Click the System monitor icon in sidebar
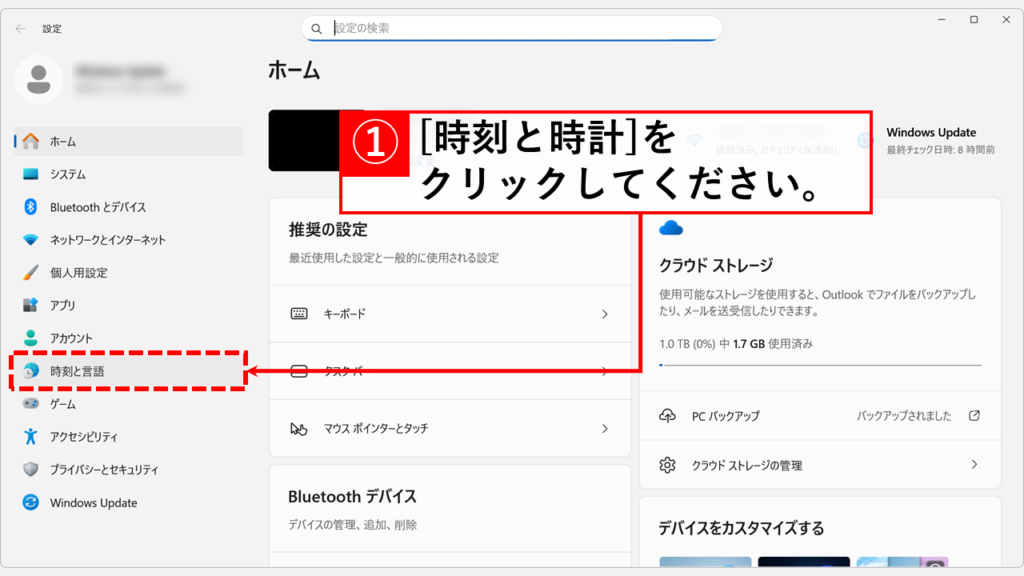Viewport: 1024px width, 576px height. tap(31, 174)
